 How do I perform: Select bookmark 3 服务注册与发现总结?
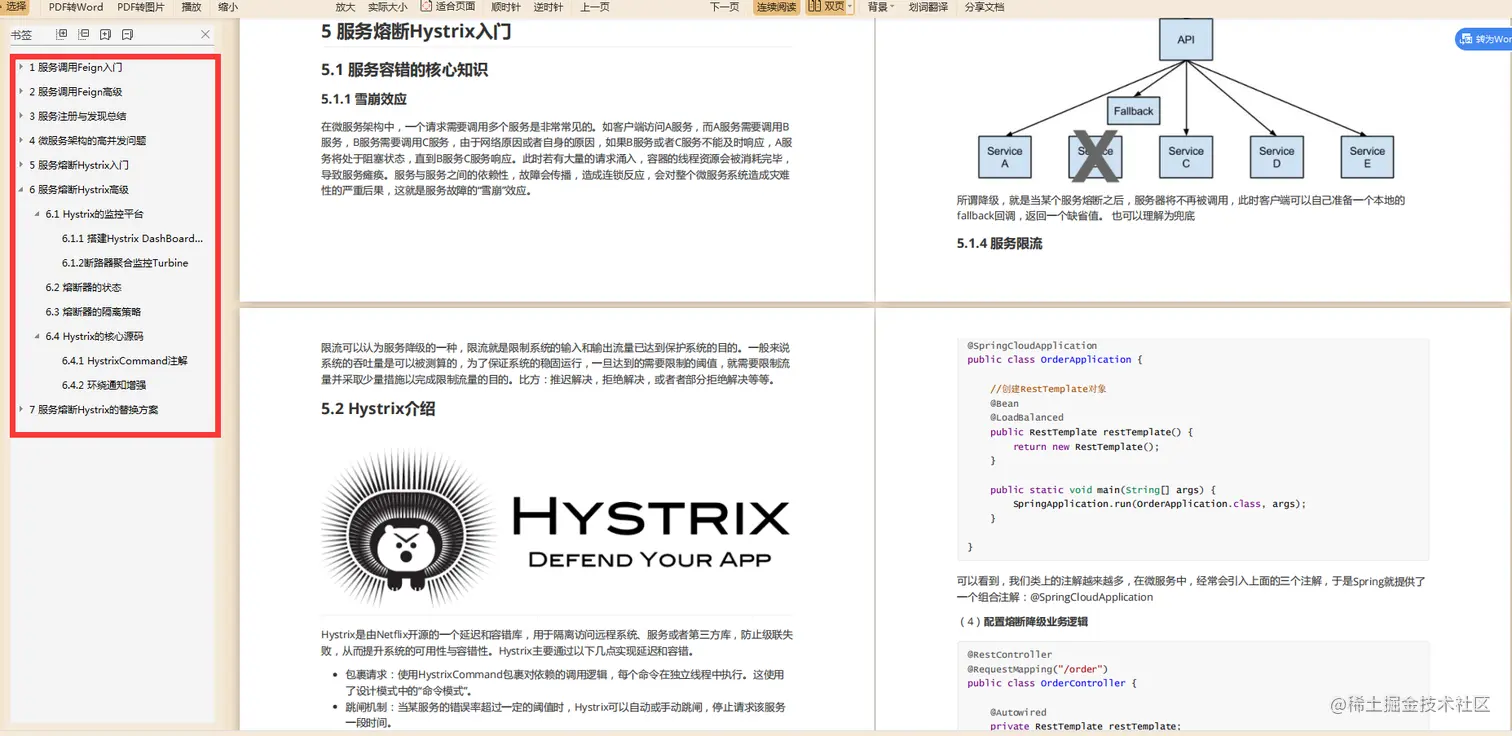[x=78, y=116]
